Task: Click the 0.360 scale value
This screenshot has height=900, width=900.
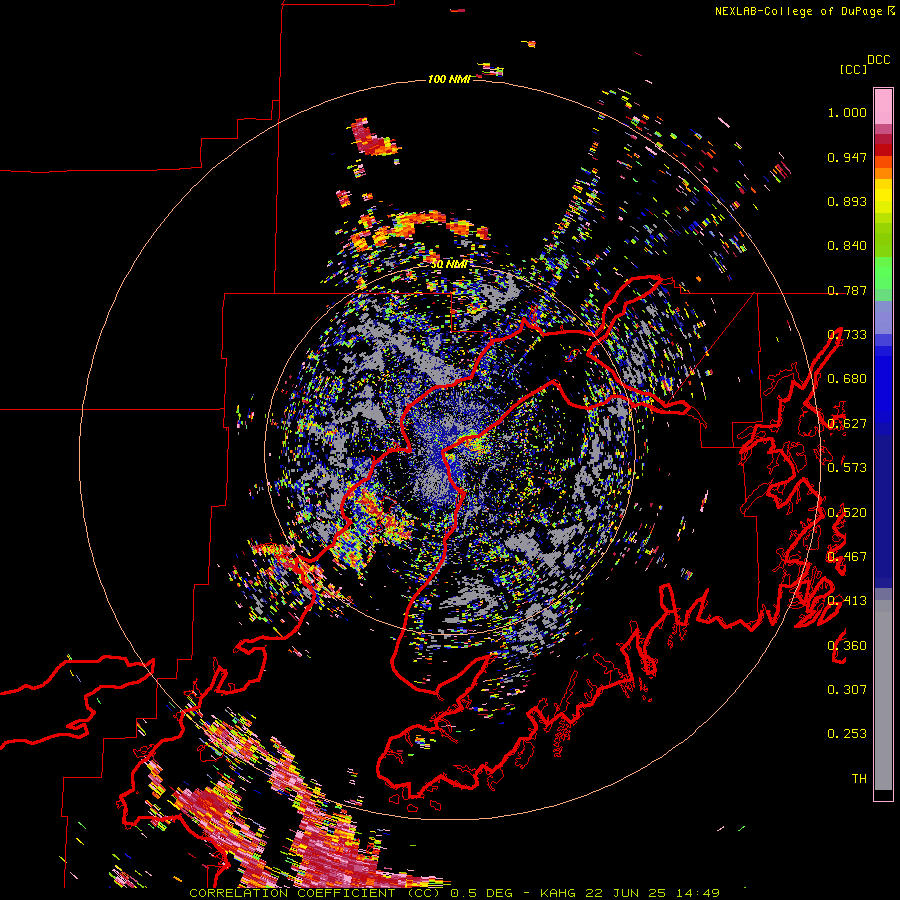Action: 847,646
